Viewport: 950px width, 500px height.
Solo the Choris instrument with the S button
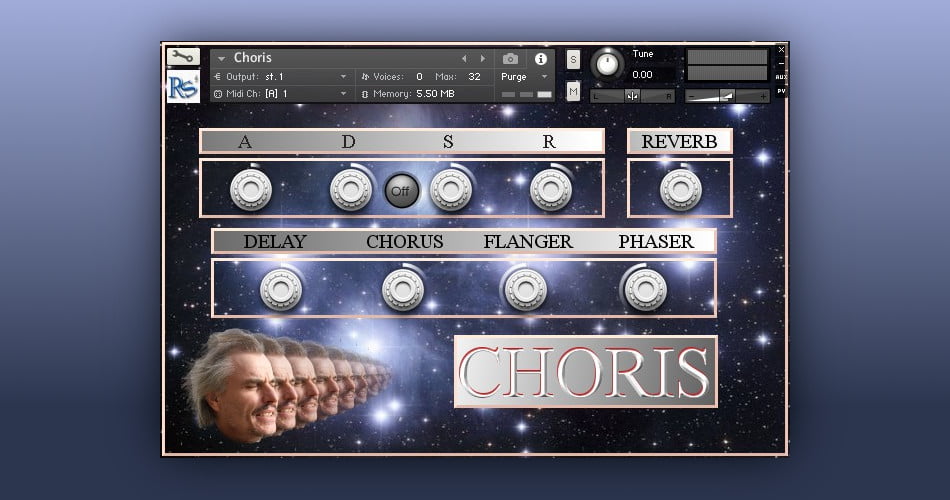(573, 59)
